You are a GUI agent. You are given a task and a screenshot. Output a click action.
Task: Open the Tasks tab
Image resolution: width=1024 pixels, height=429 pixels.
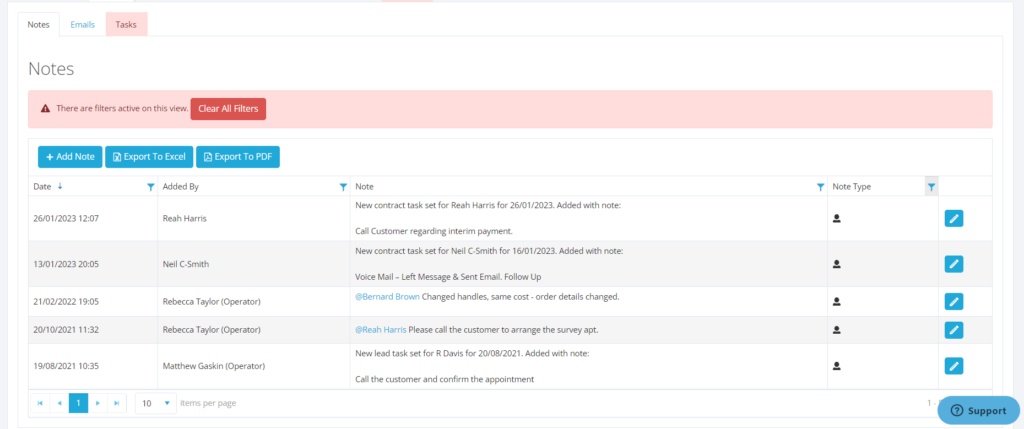click(126, 24)
